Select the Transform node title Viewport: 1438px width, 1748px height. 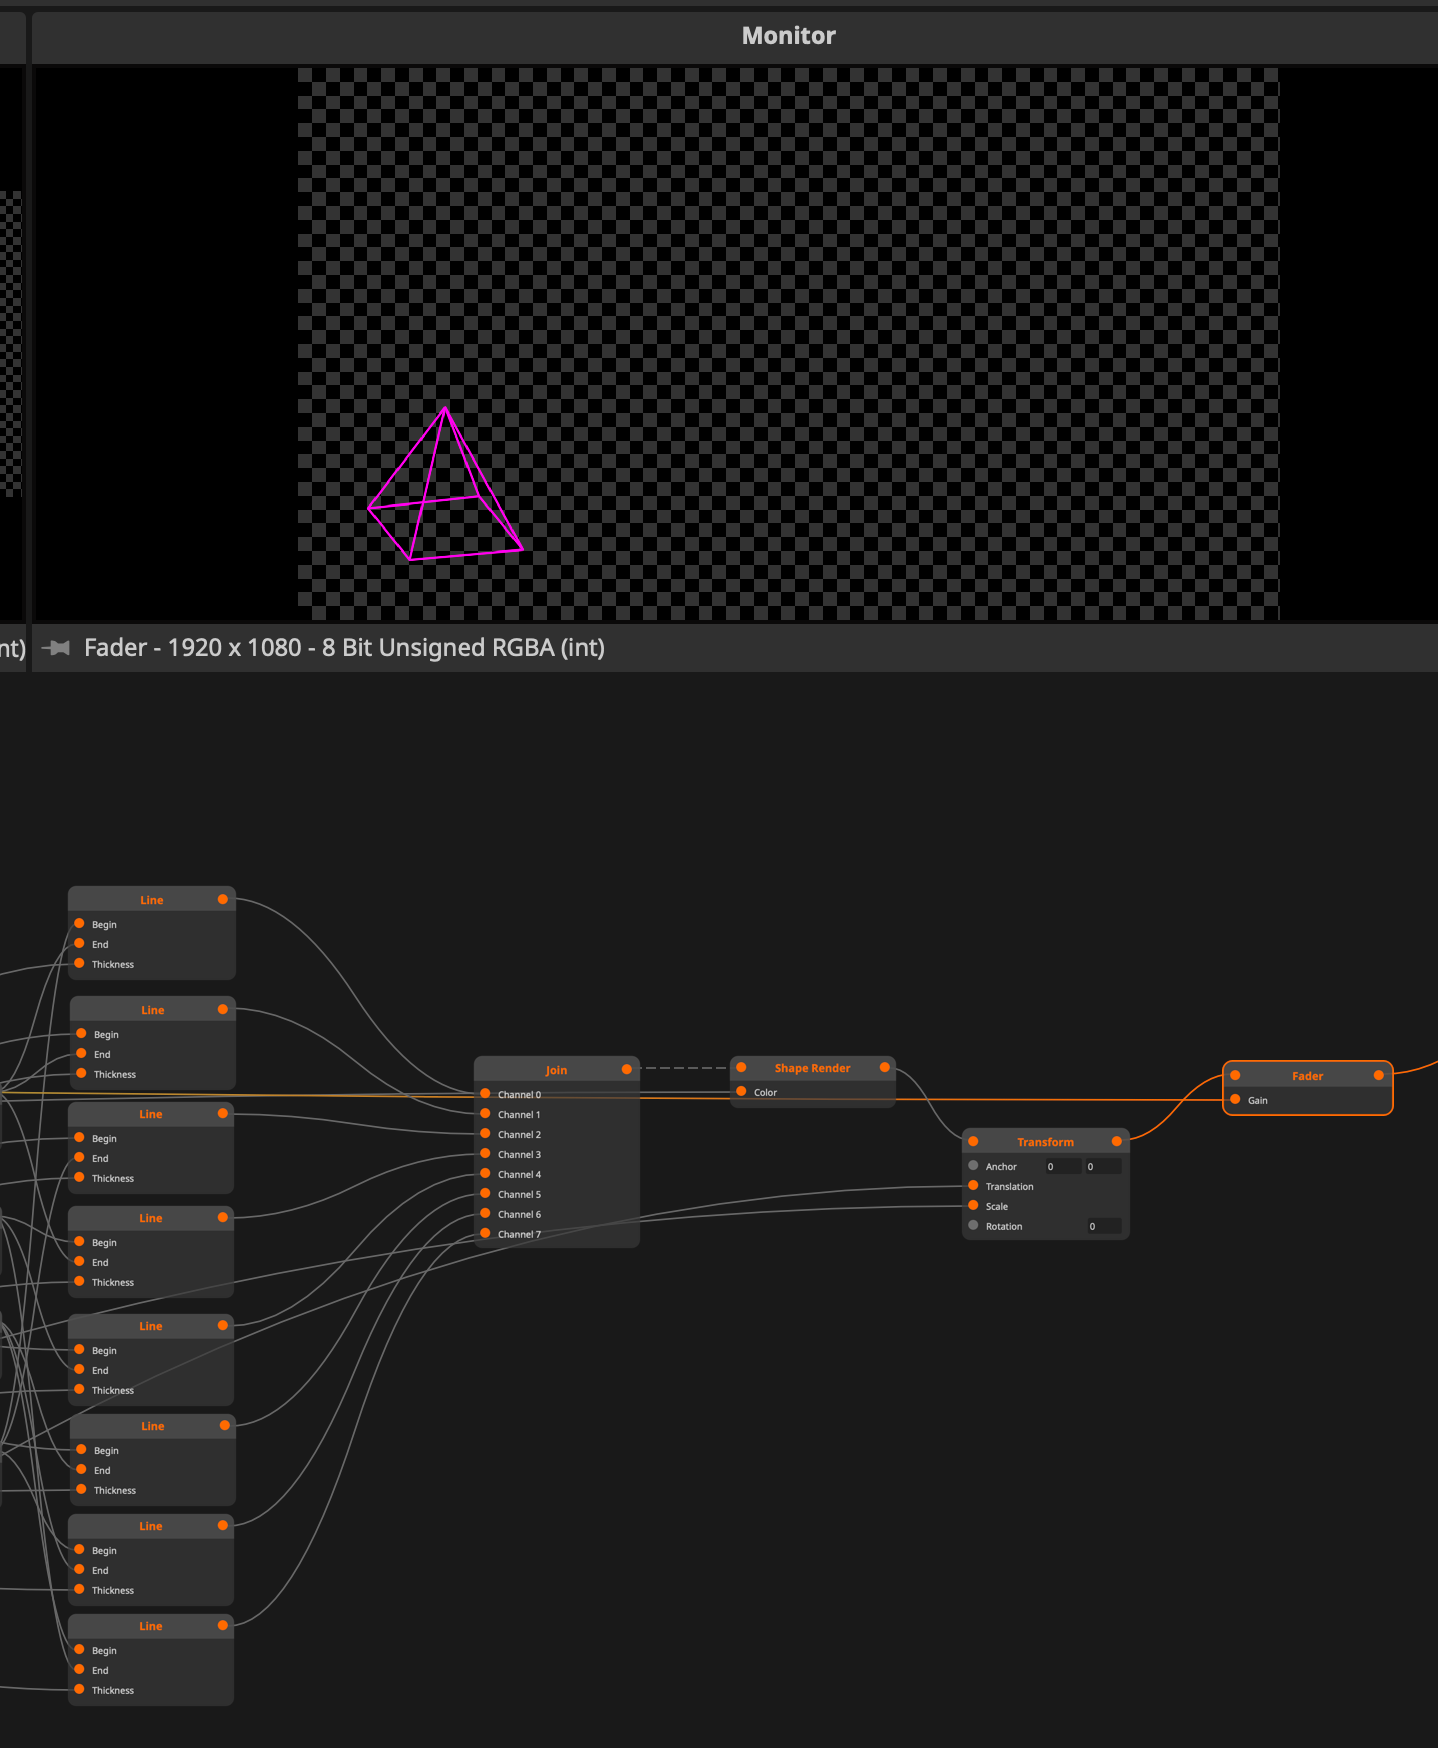pyautogui.click(x=1045, y=1142)
